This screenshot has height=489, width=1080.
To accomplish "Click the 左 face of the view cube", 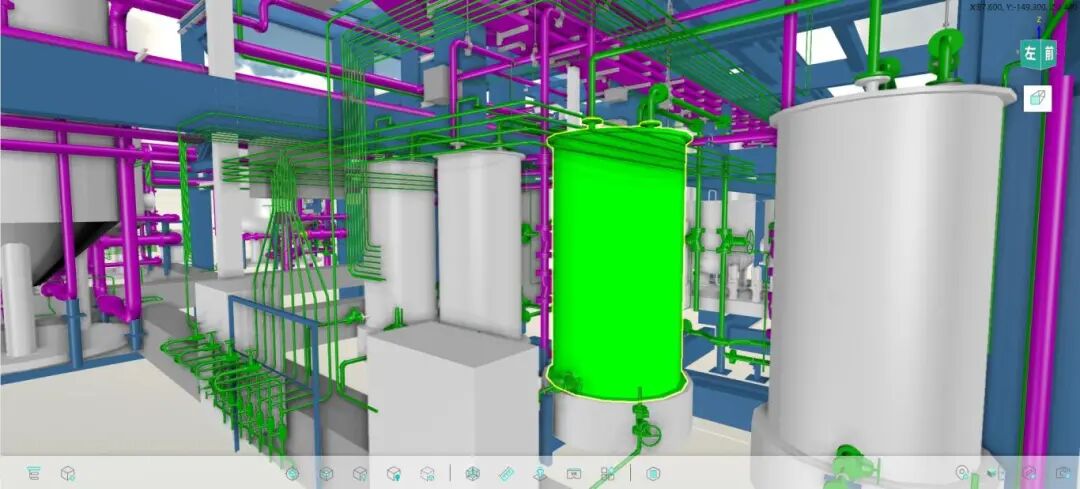I will [x=1029, y=54].
